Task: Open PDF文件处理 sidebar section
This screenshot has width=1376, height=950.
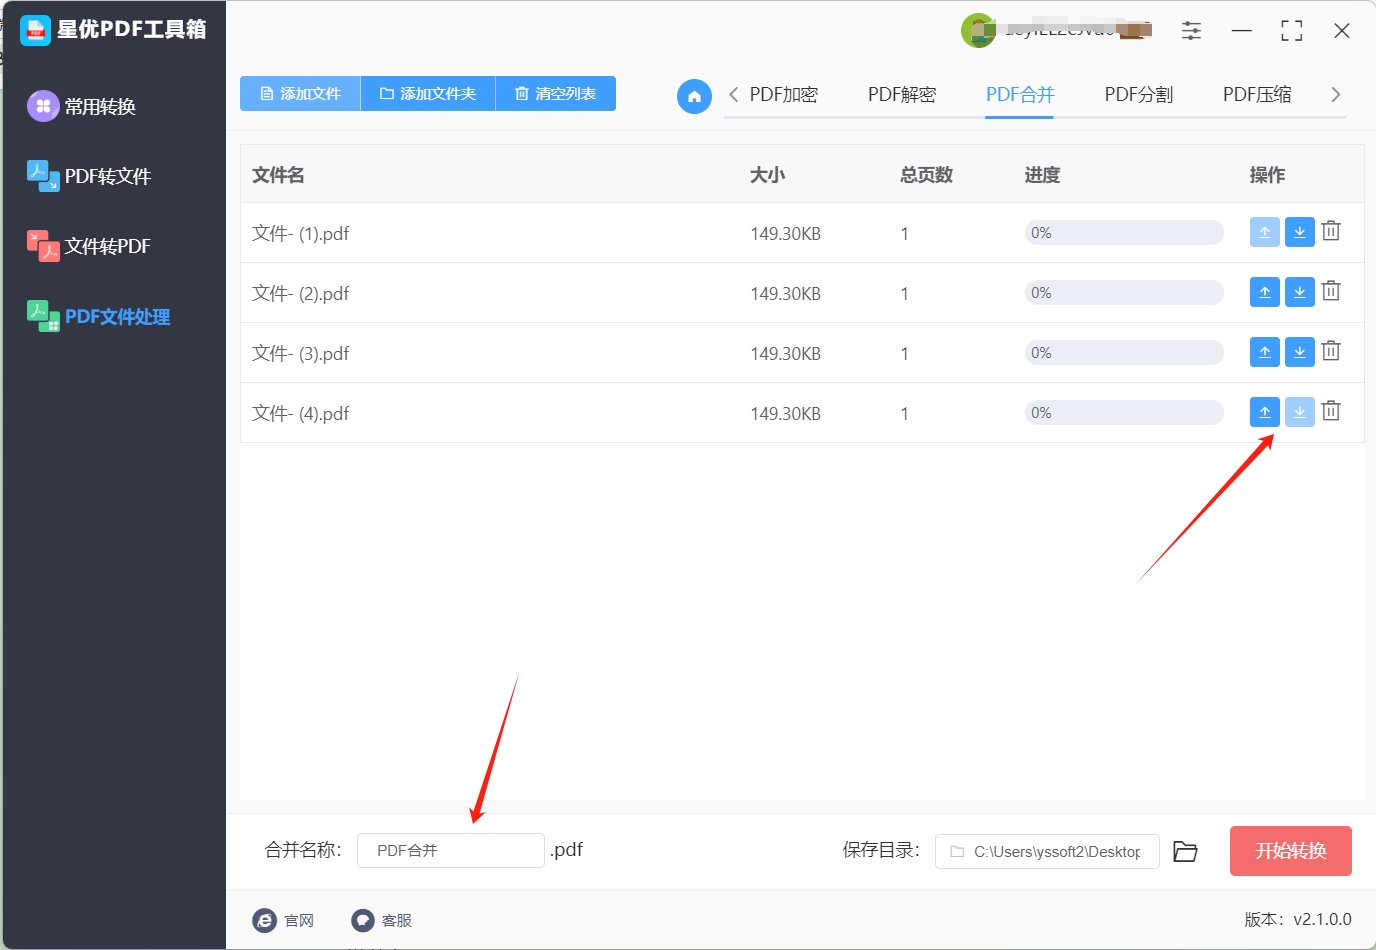Action: [x=99, y=317]
